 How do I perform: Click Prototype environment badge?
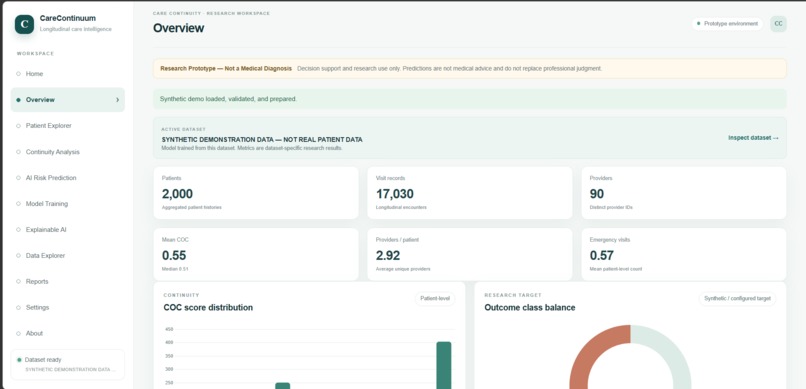(x=727, y=24)
